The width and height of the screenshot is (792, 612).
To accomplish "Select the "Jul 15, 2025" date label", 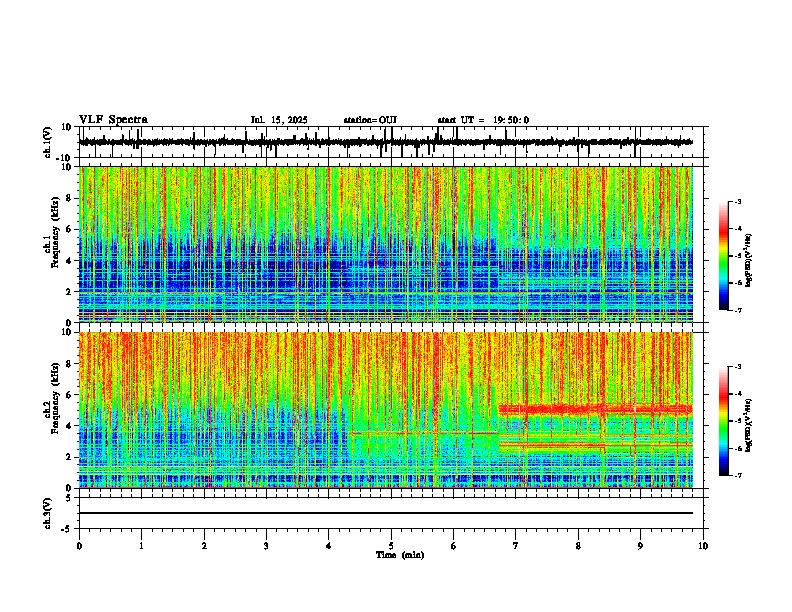I will tap(279, 120).
